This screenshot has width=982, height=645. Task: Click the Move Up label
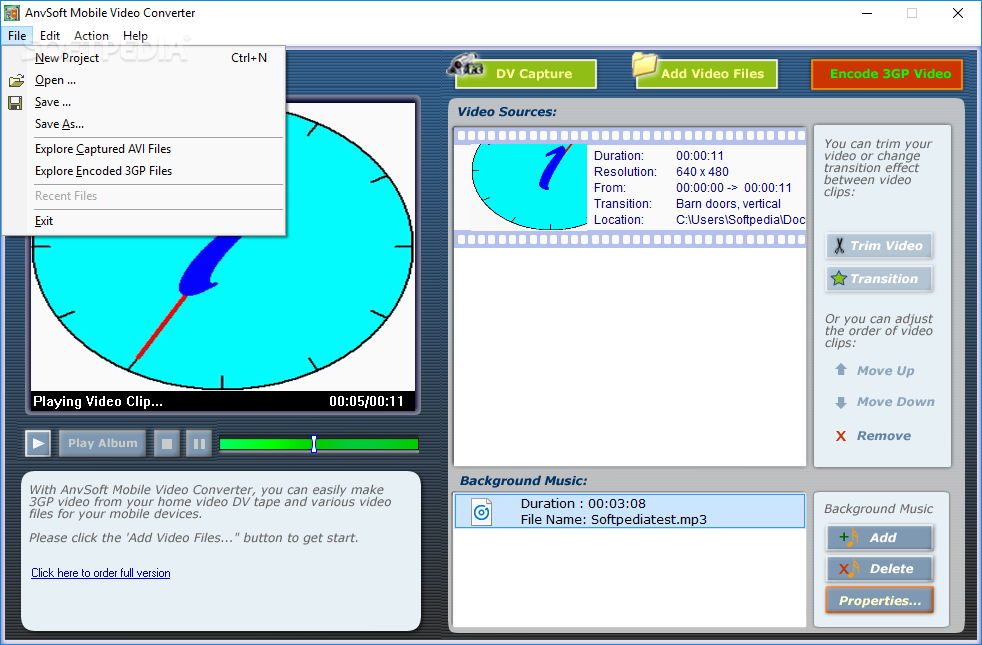(x=886, y=371)
